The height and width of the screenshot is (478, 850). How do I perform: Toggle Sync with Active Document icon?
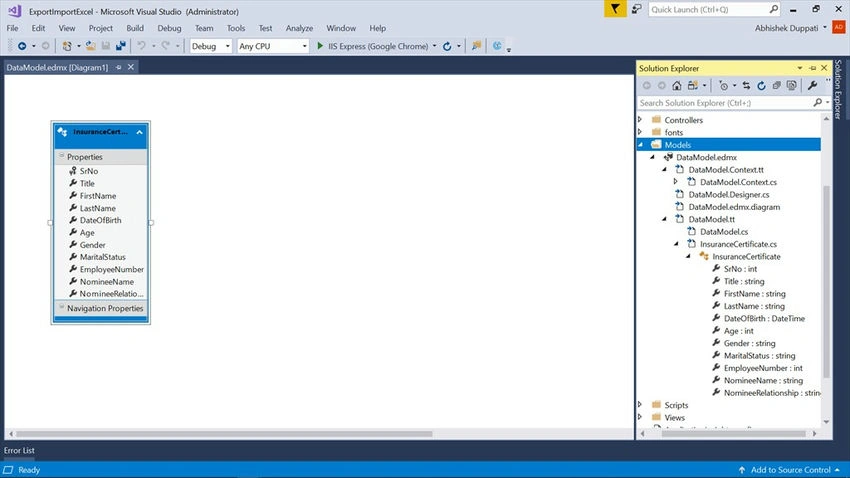coord(746,86)
